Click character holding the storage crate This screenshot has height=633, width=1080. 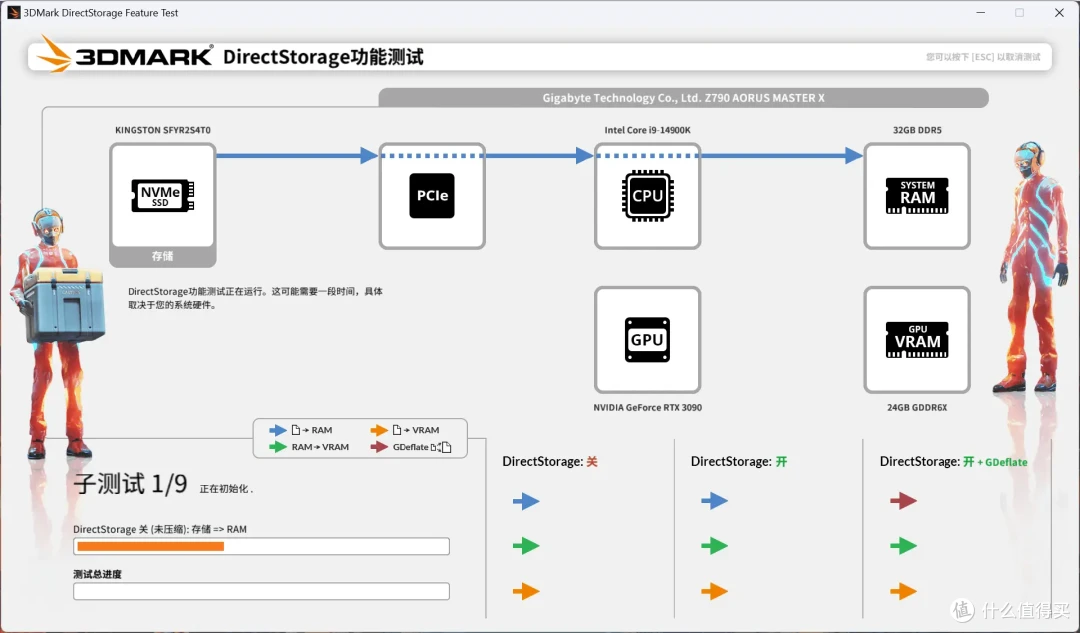(56, 333)
